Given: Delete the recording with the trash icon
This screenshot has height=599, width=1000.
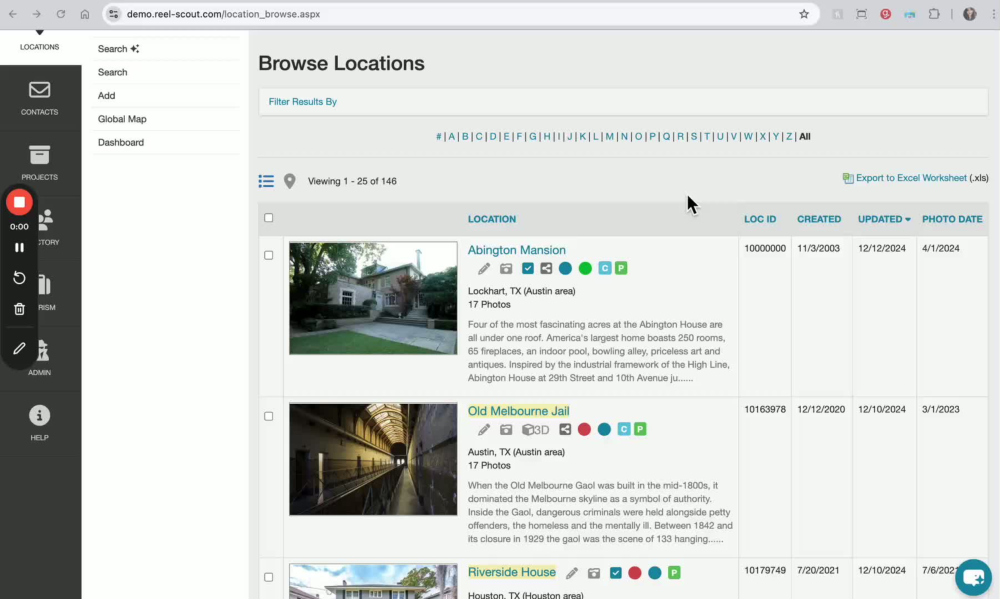Looking at the screenshot, I should (19, 309).
